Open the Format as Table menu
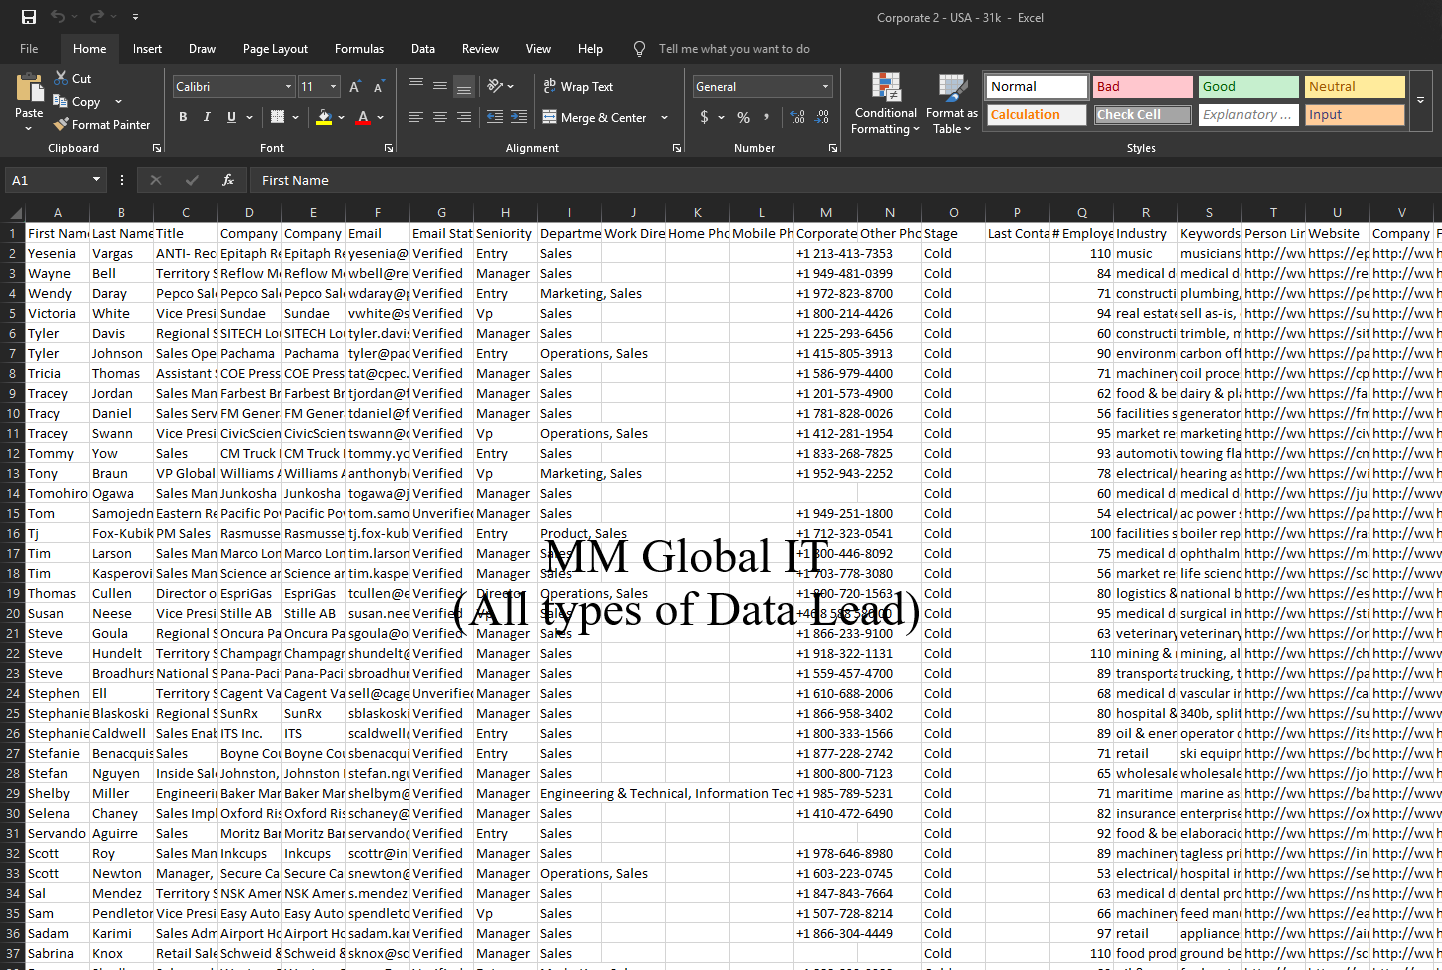The image size is (1442, 970). 951,104
